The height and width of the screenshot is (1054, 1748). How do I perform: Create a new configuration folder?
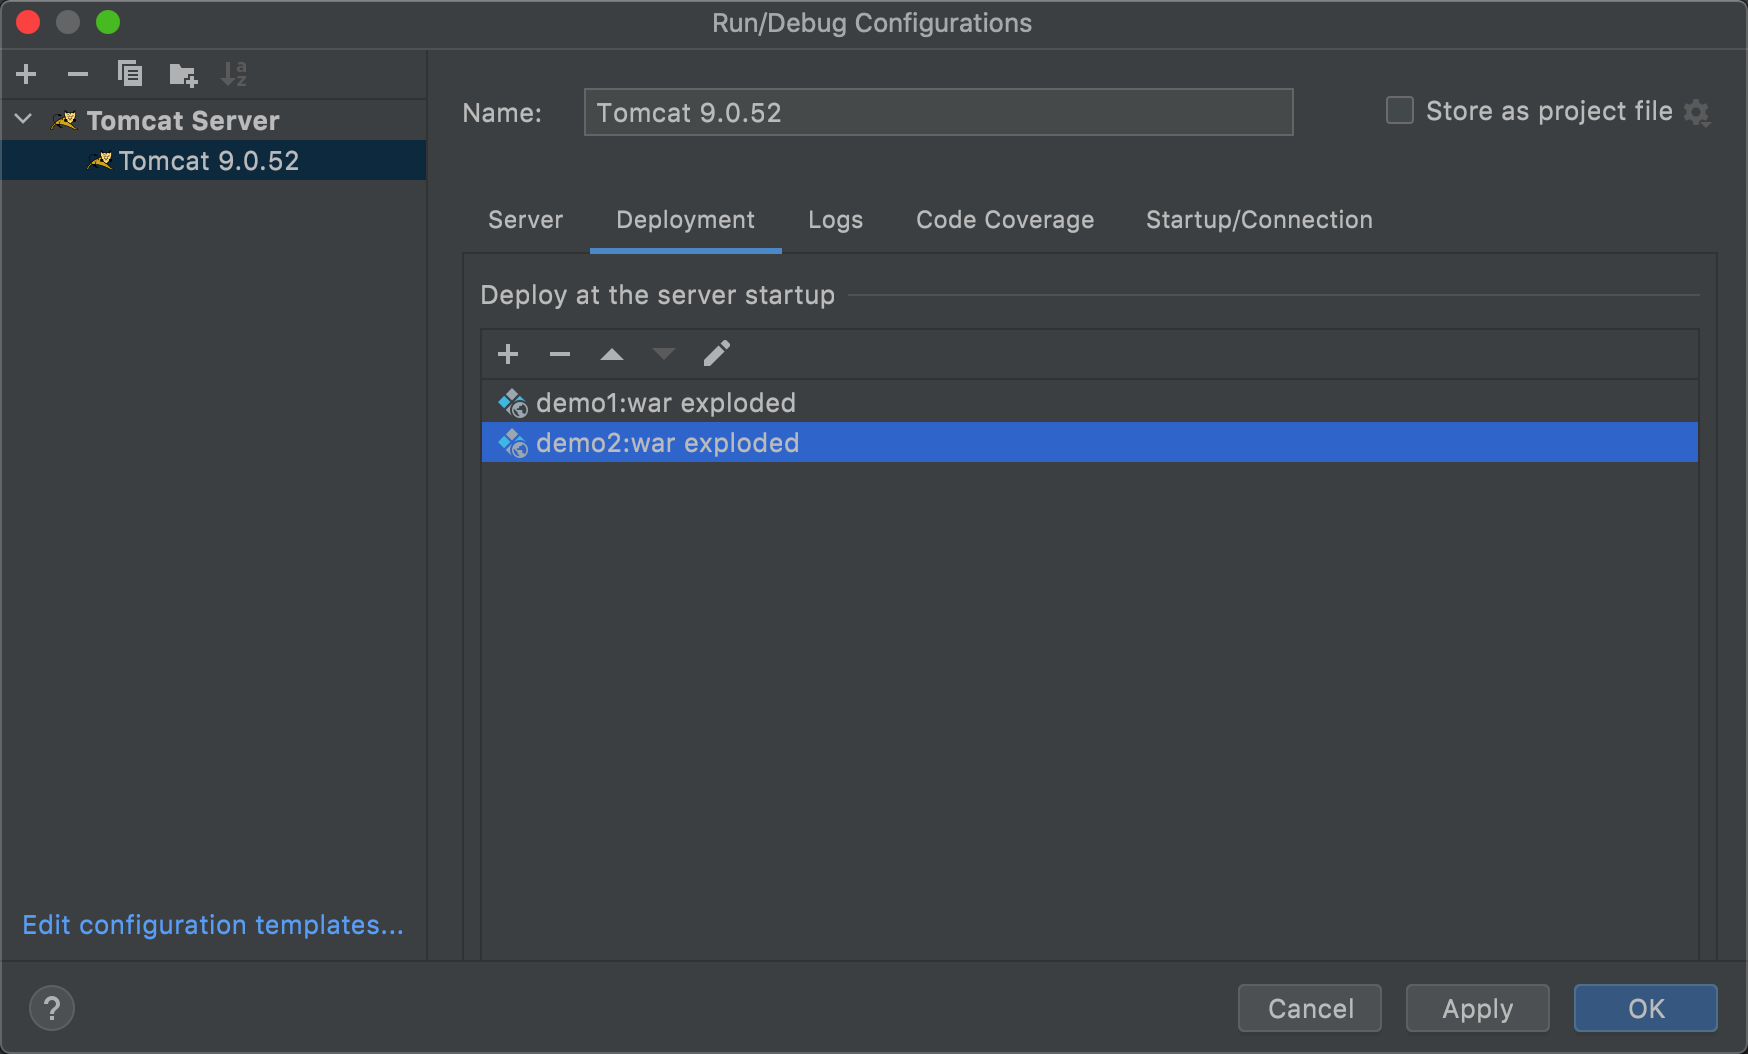point(183,74)
